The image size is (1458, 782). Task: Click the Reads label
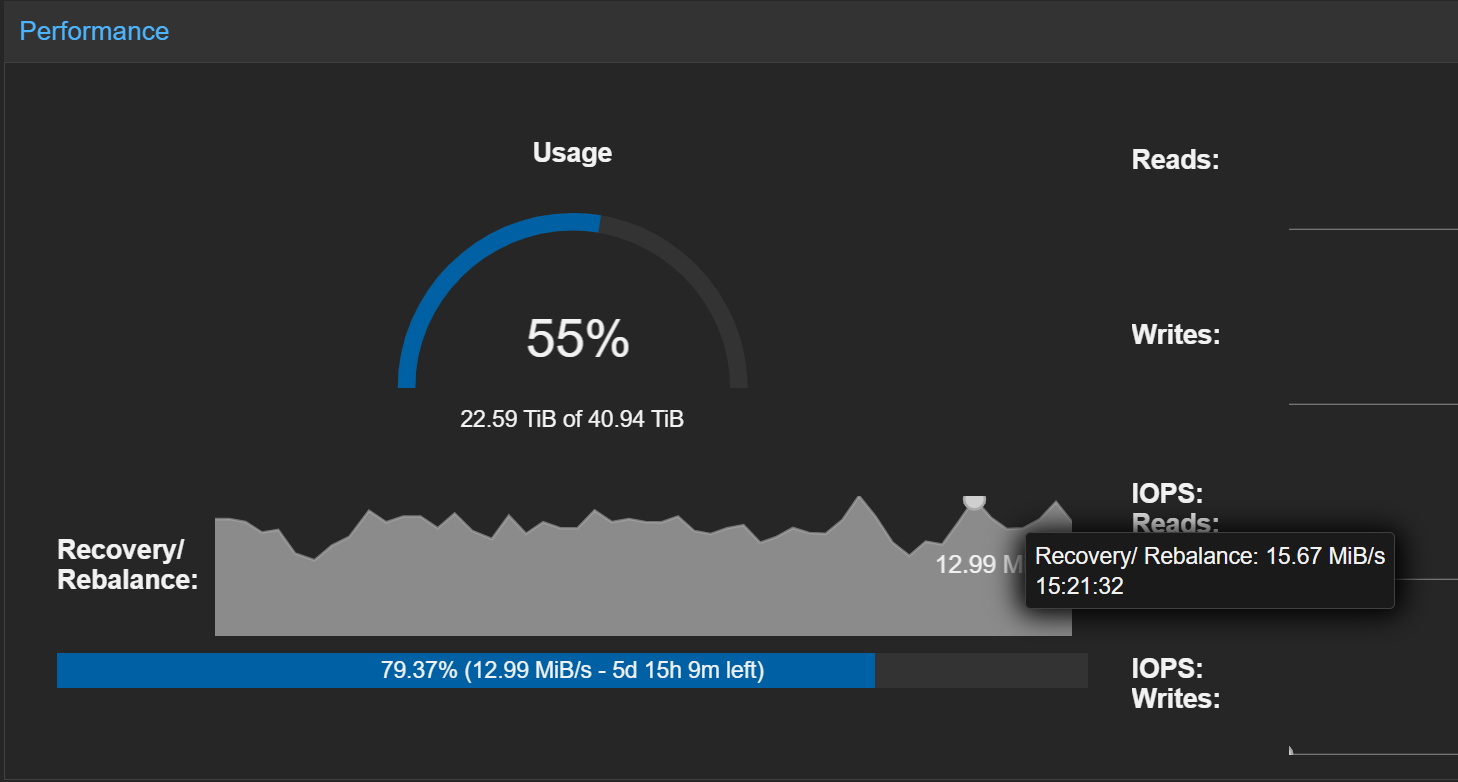[1175, 160]
